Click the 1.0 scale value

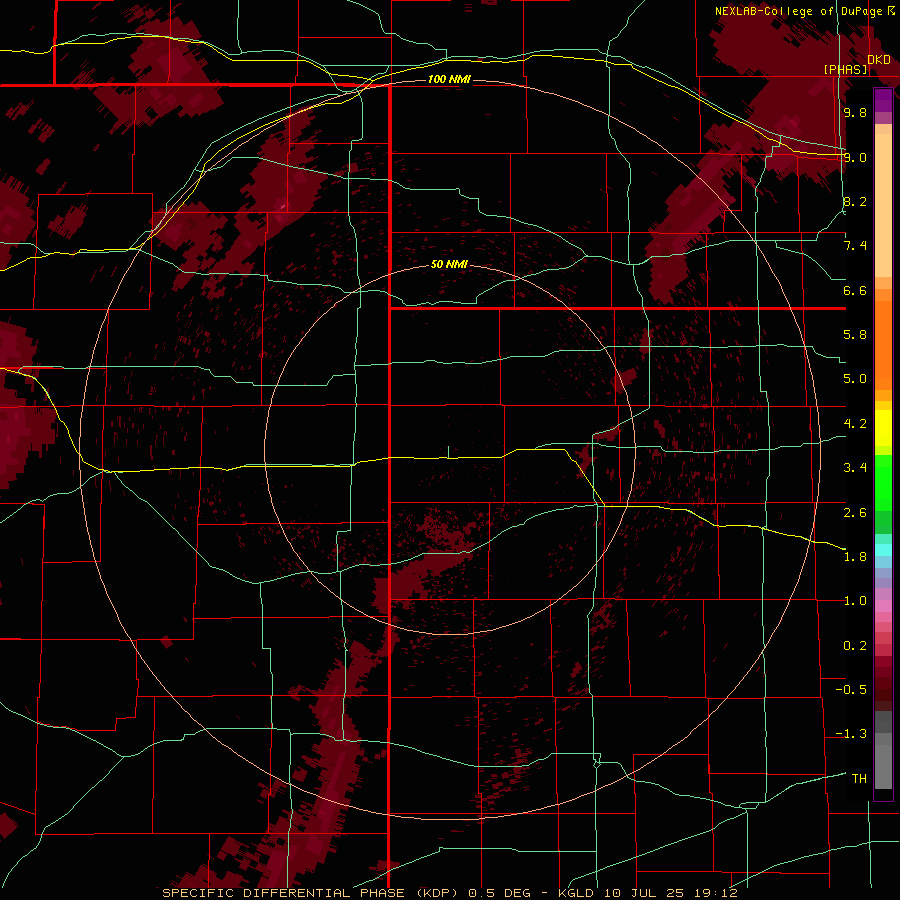coord(855,601)
